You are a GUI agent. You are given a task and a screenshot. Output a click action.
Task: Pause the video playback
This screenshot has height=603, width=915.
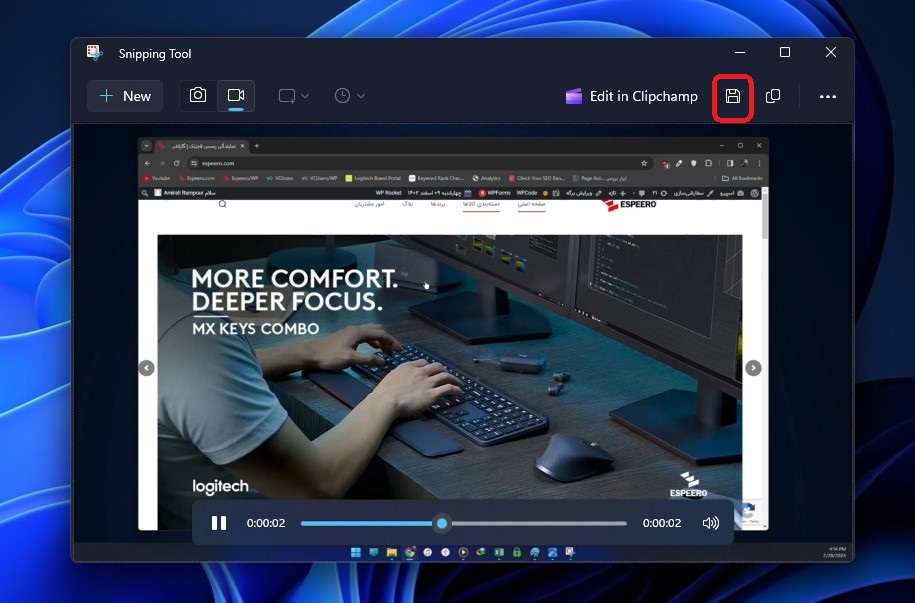point(219,523)
